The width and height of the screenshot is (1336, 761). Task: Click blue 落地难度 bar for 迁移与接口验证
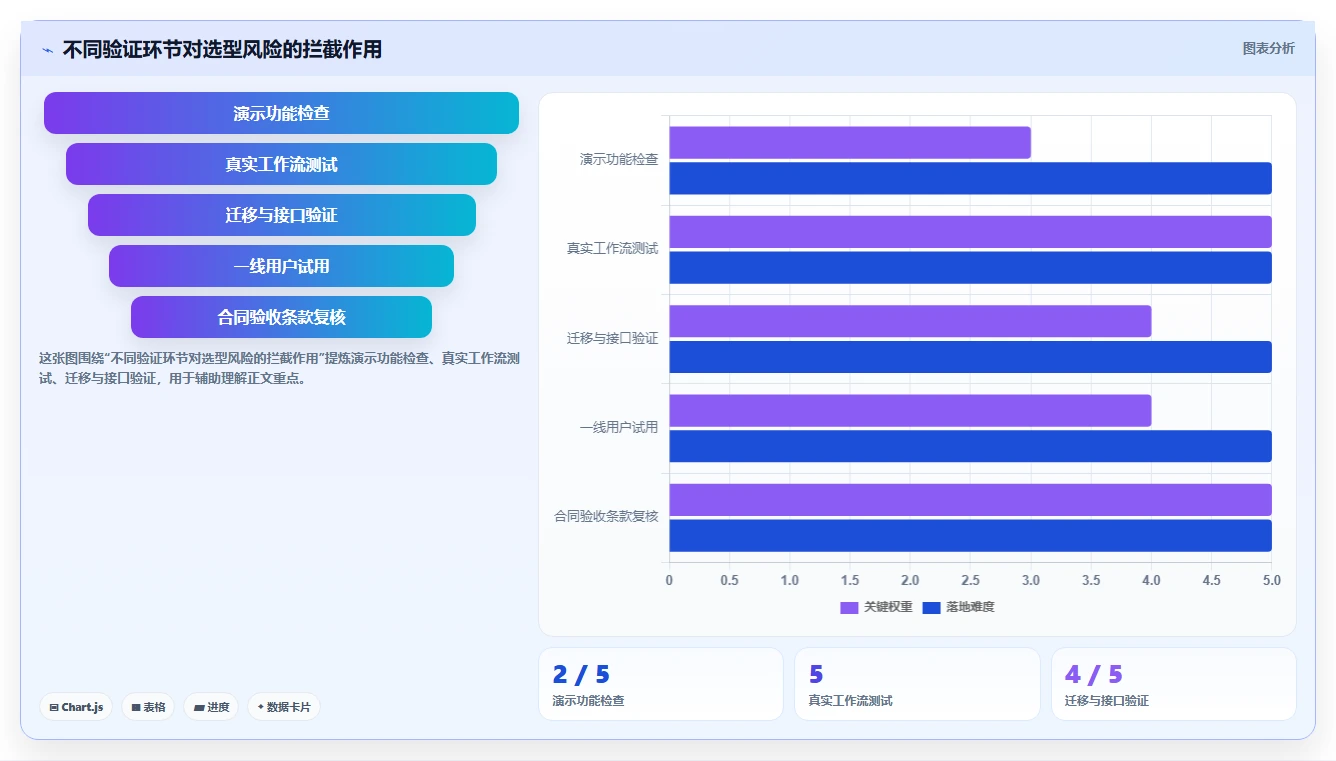970,357
